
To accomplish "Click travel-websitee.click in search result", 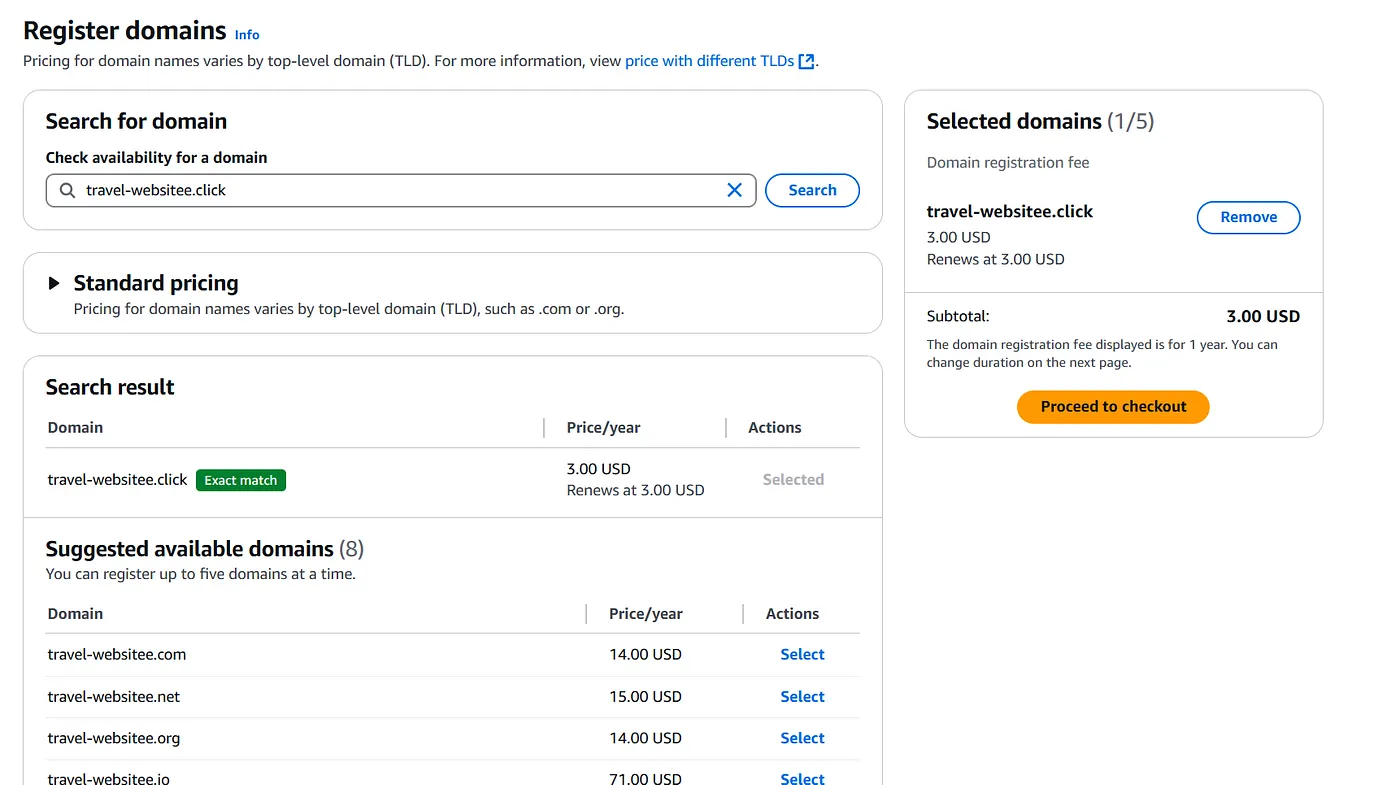I will (117, 480).
